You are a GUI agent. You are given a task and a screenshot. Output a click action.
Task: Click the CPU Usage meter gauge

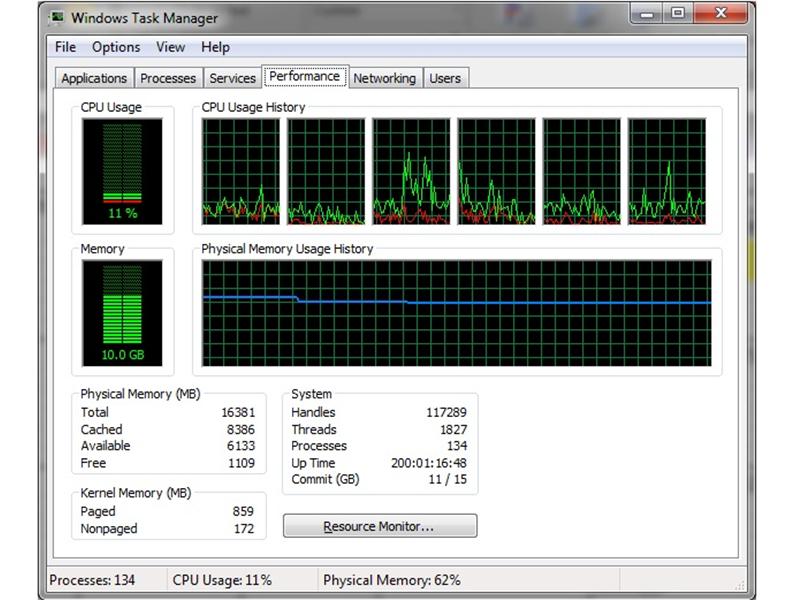pos(122,168)
